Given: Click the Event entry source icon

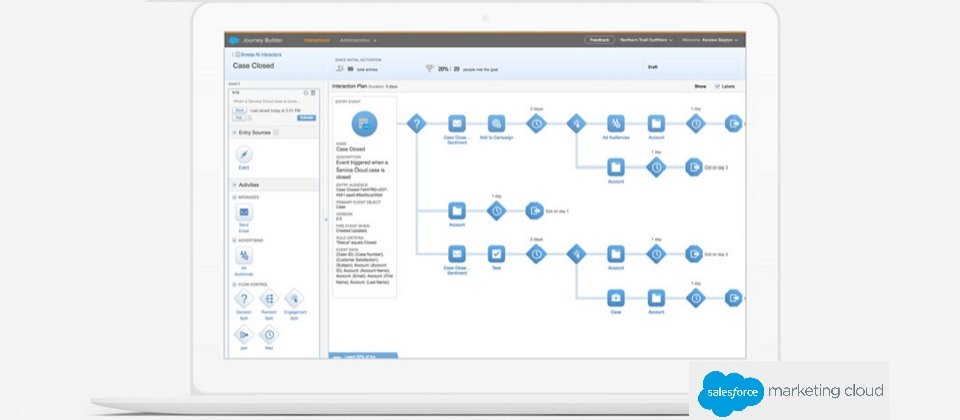Looking at the screenshot, I should coord(244,154).
